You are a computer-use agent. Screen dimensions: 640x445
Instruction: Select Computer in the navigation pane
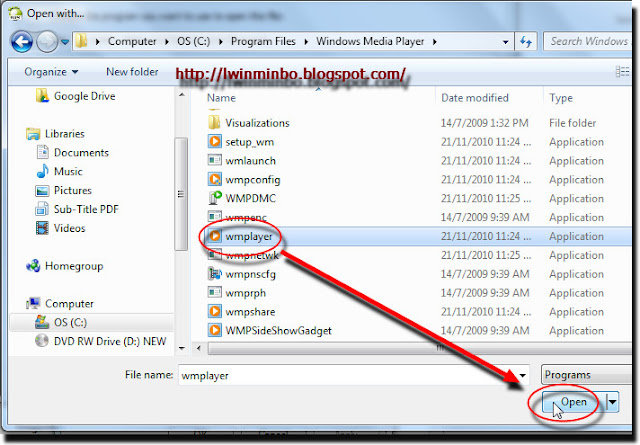[69, 303]
